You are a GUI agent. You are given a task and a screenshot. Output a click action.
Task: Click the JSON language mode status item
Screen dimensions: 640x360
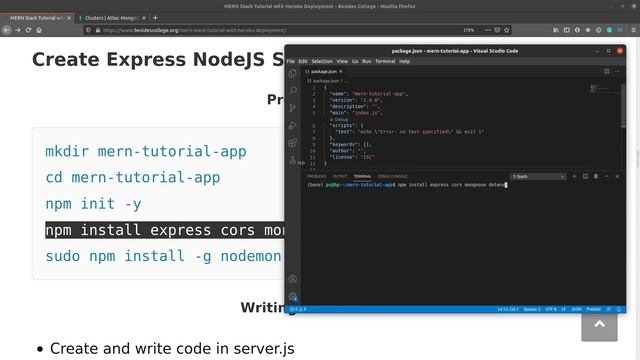pos(576,309)
